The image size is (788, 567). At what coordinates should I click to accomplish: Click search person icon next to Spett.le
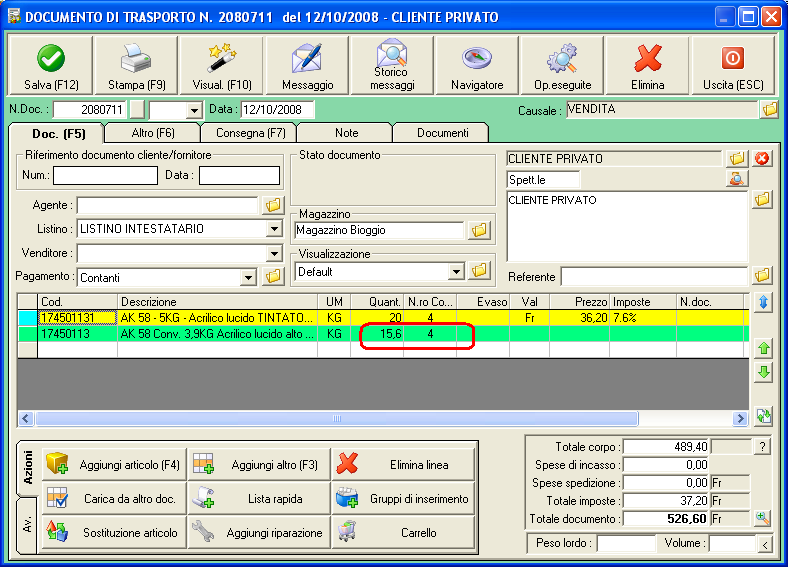(x=737, y=179)
